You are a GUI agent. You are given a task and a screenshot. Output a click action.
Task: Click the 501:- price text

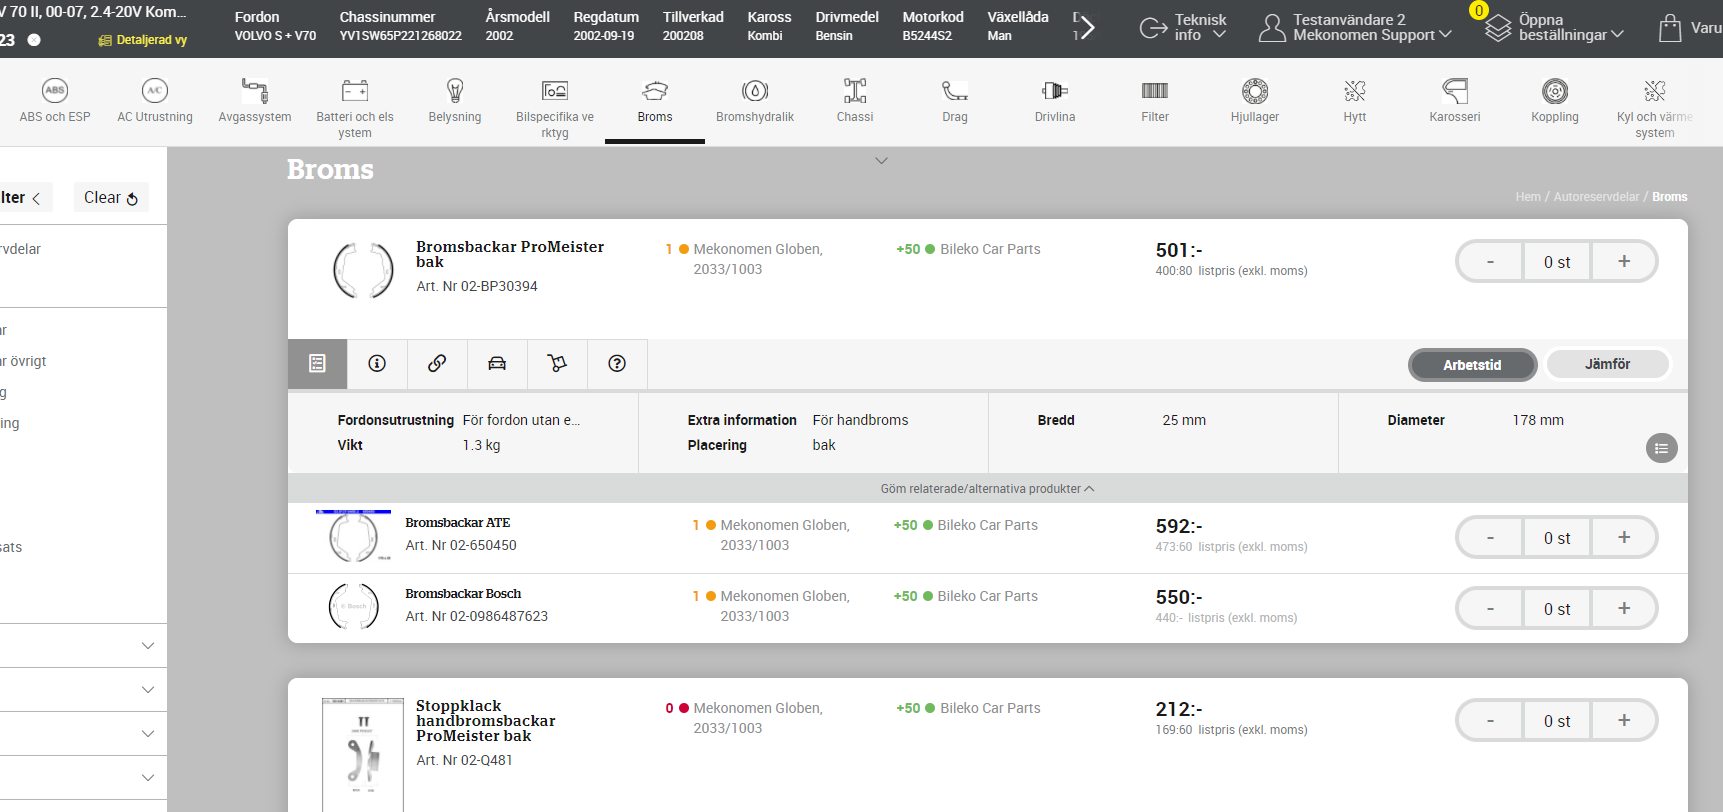click(1179, 250)
